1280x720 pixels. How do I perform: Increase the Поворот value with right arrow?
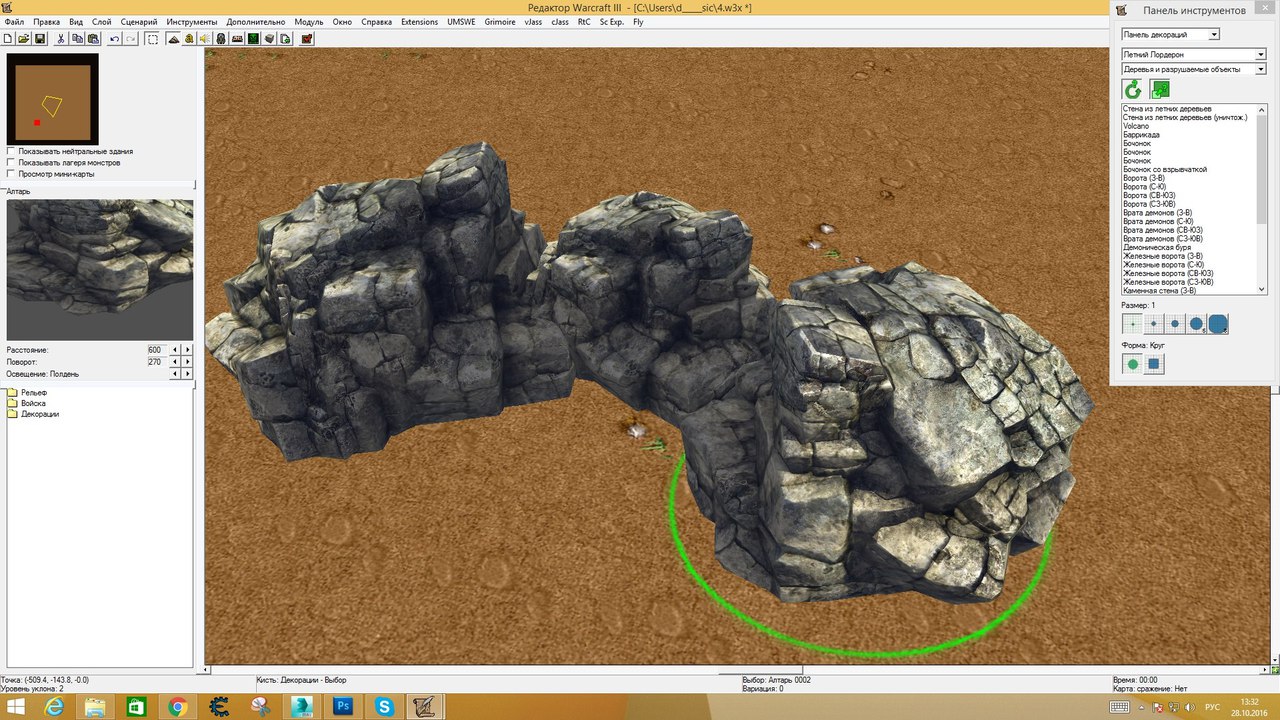click(187, 362)
